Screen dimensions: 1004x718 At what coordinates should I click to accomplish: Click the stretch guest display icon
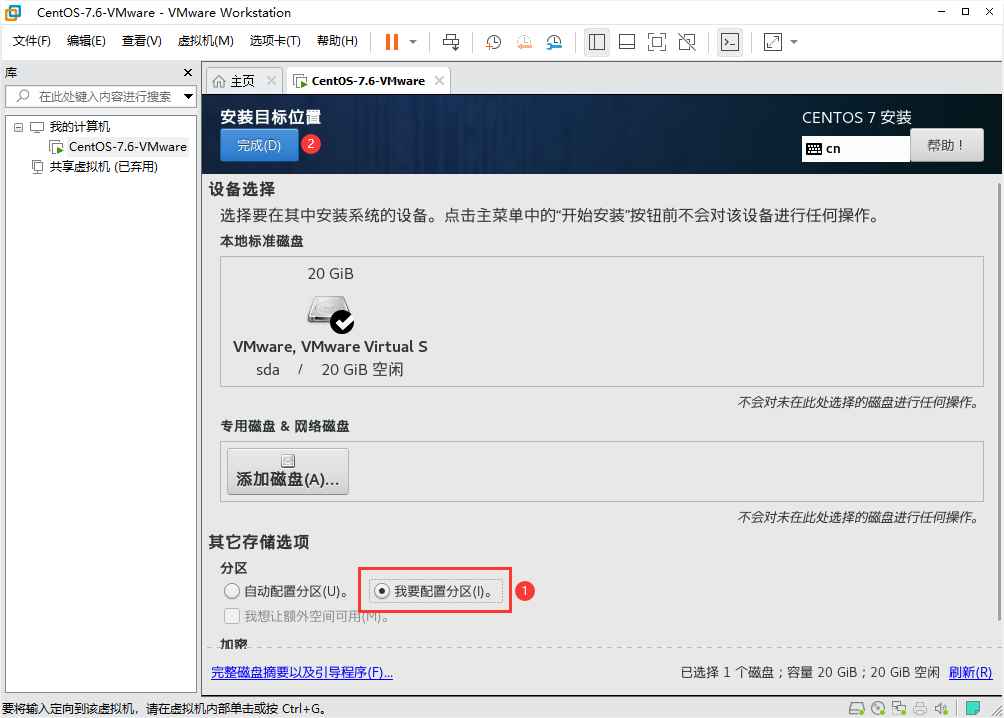coord(773,42)
